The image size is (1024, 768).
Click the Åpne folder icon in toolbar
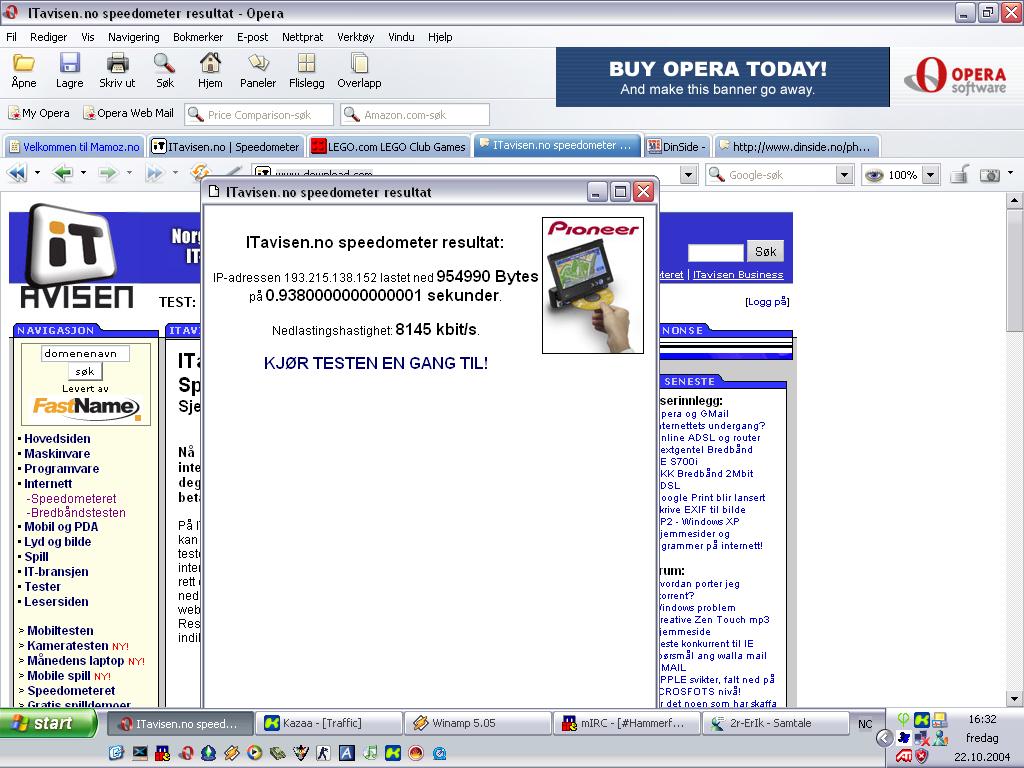point(24,63)
